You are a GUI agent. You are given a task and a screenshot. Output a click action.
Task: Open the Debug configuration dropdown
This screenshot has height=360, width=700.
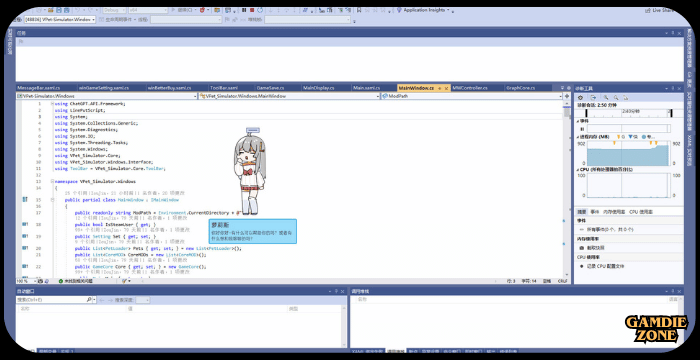114,10
